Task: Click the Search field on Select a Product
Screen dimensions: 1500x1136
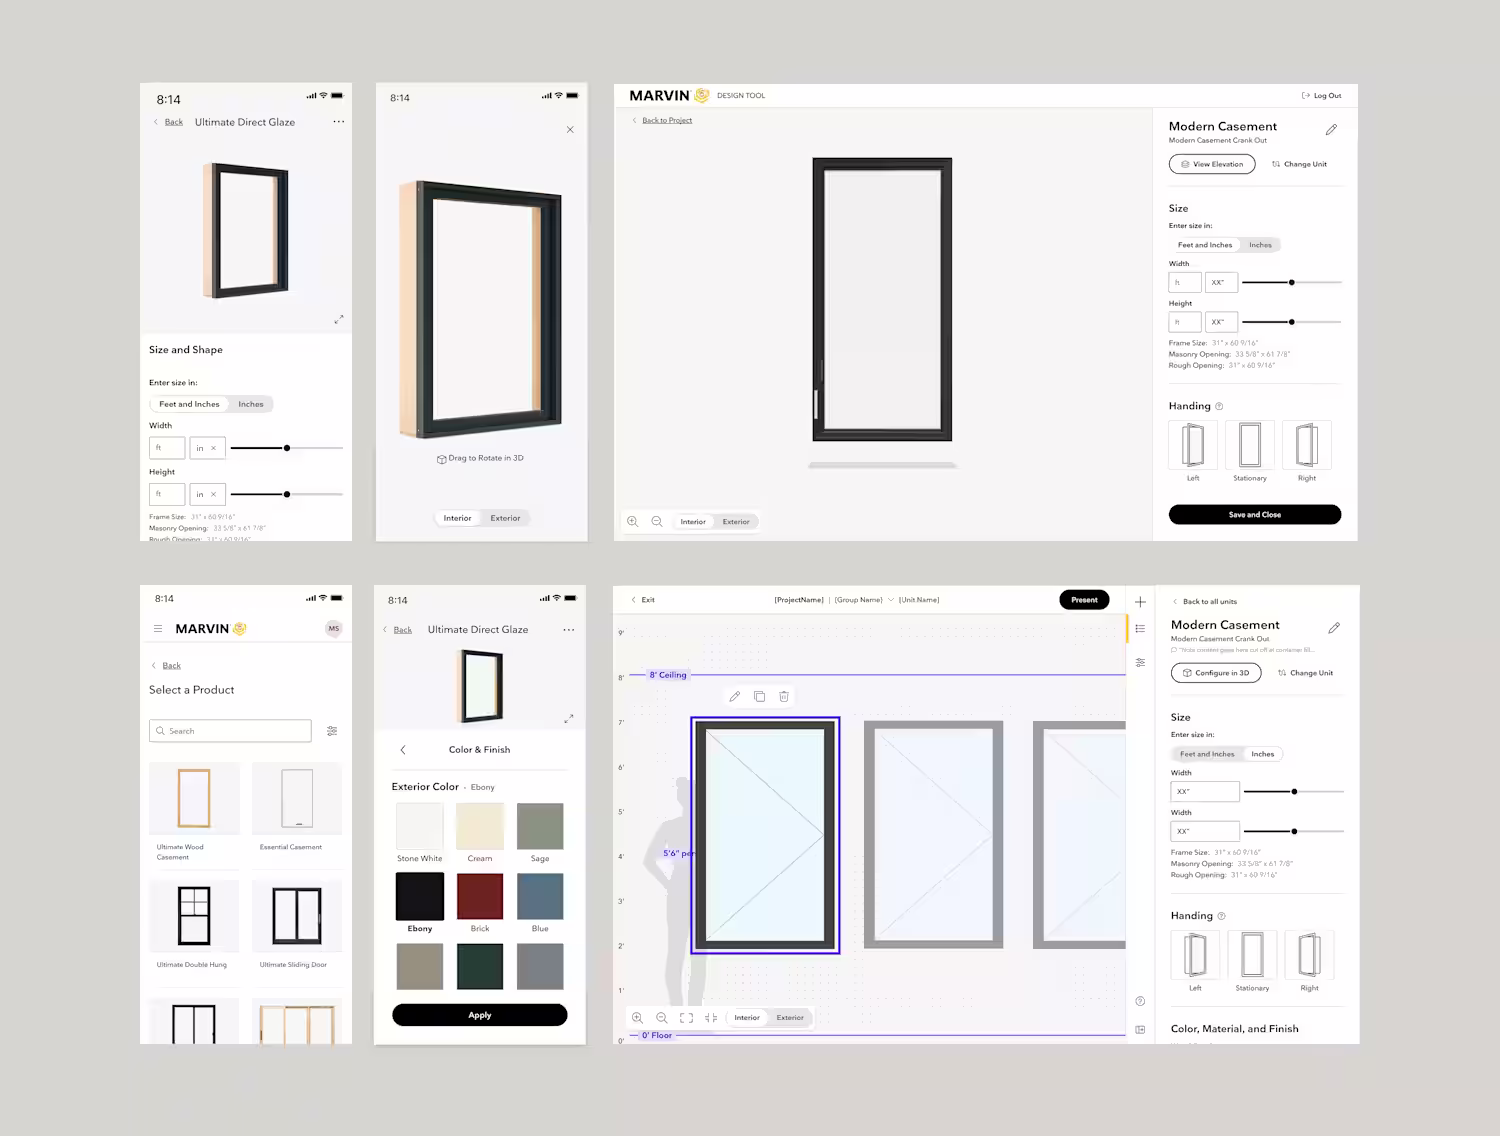Action: tap(230, 731)
